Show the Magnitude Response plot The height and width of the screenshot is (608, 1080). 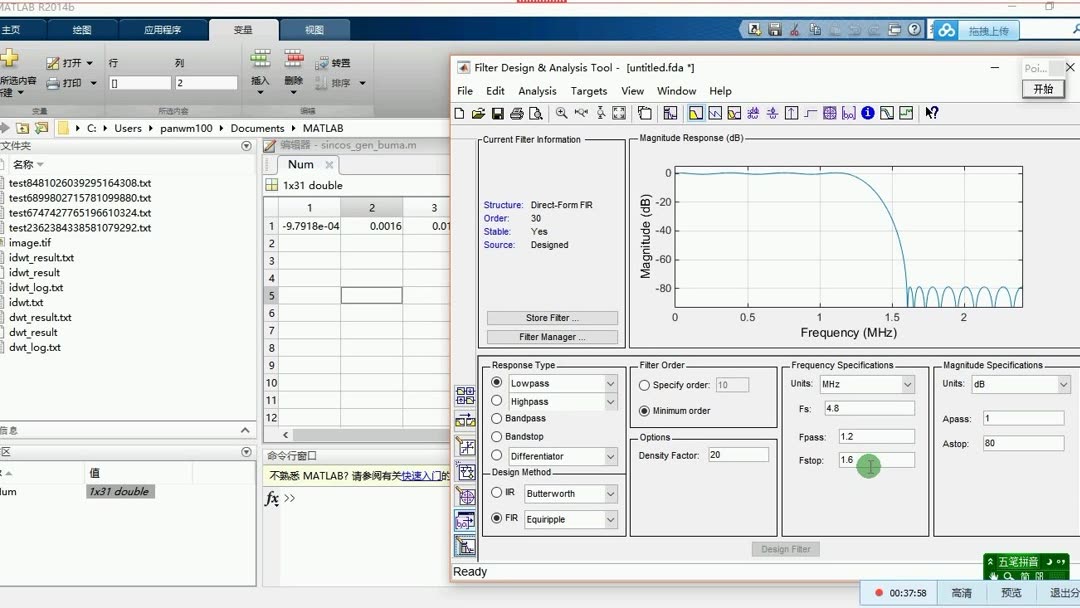[x=694, y=113]
